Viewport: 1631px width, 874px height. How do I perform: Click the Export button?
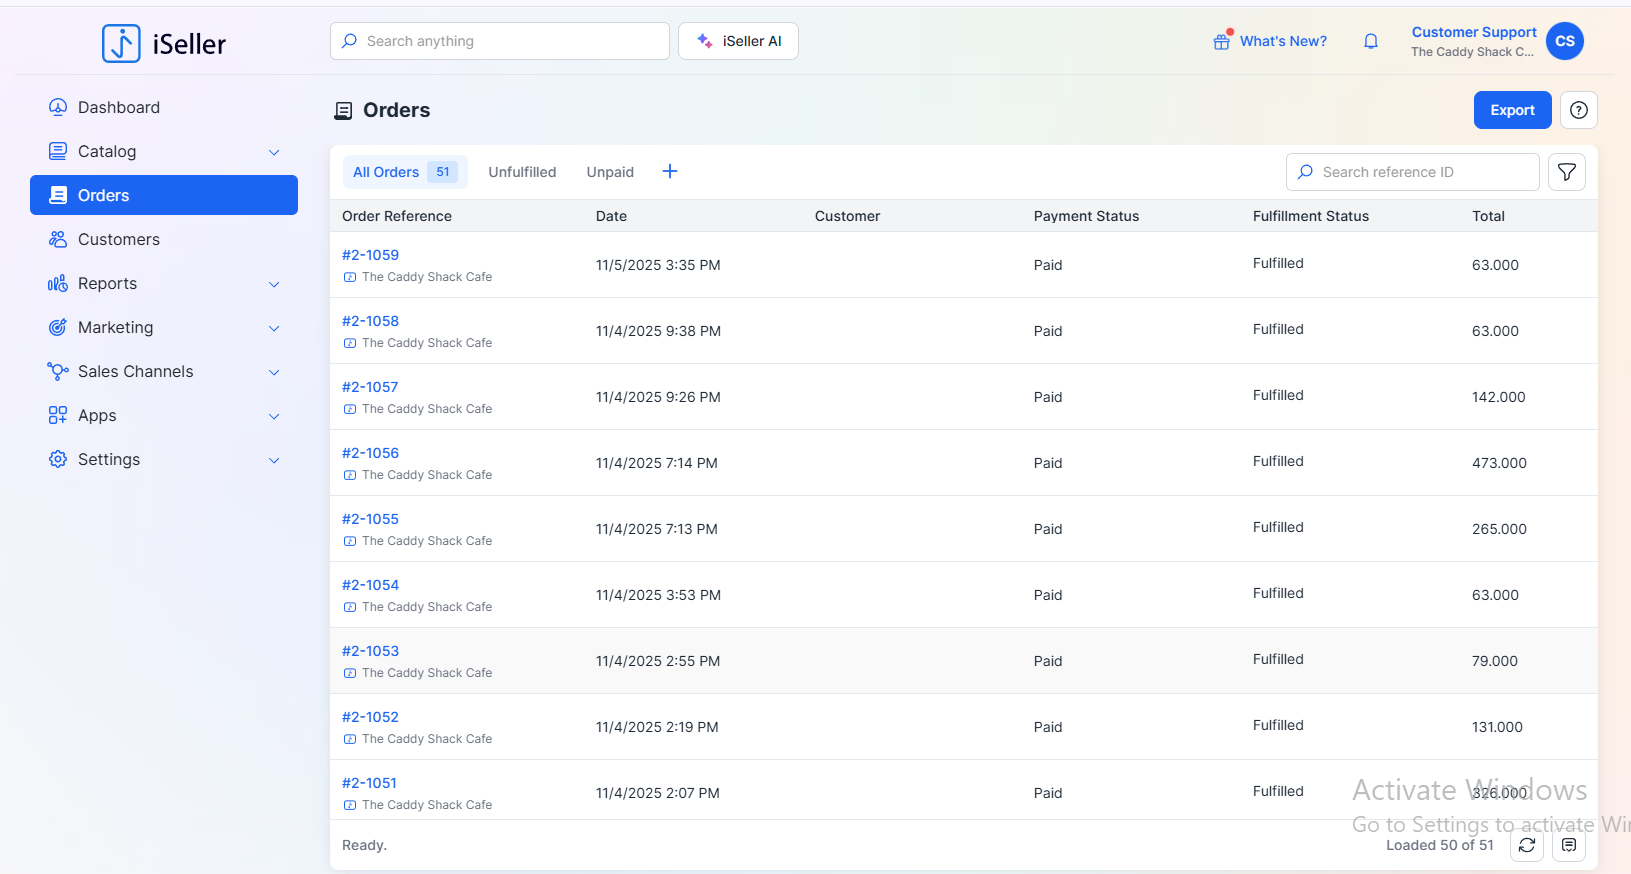tap(1512, 110)
